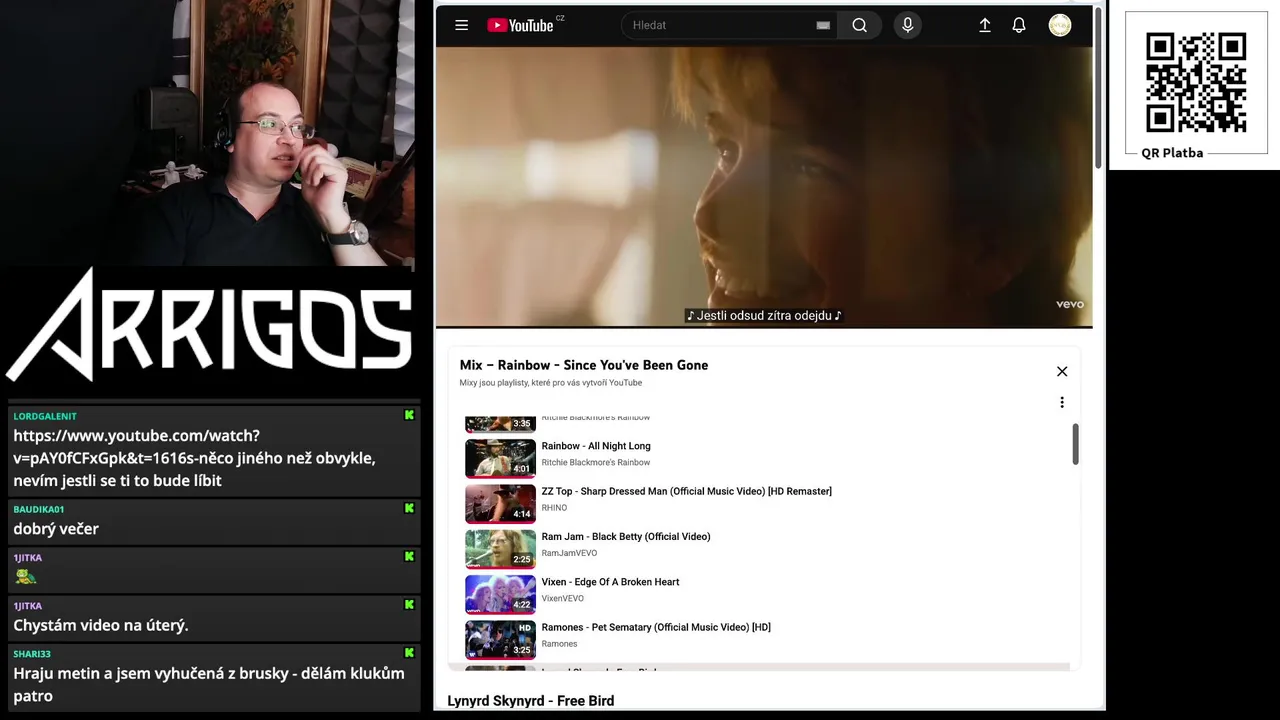
Task: Click green badge icon next to BAUDIKA01
Action: click(409, 508)
